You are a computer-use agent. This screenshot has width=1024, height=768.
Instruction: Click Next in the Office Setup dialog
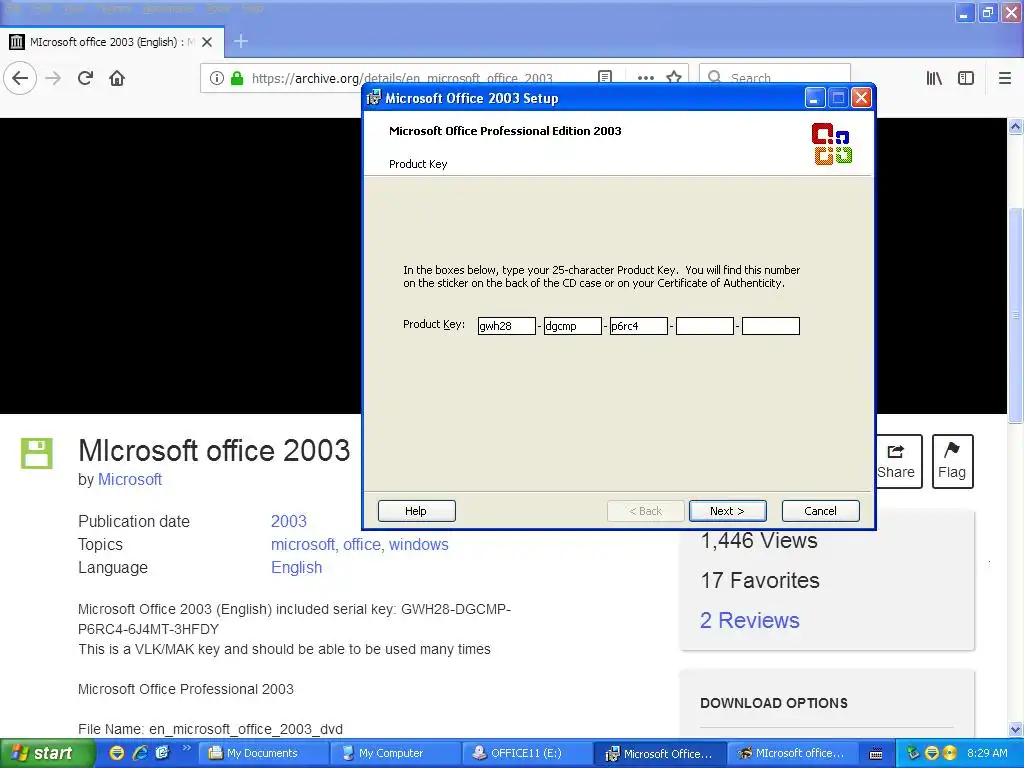click(728, 511)
